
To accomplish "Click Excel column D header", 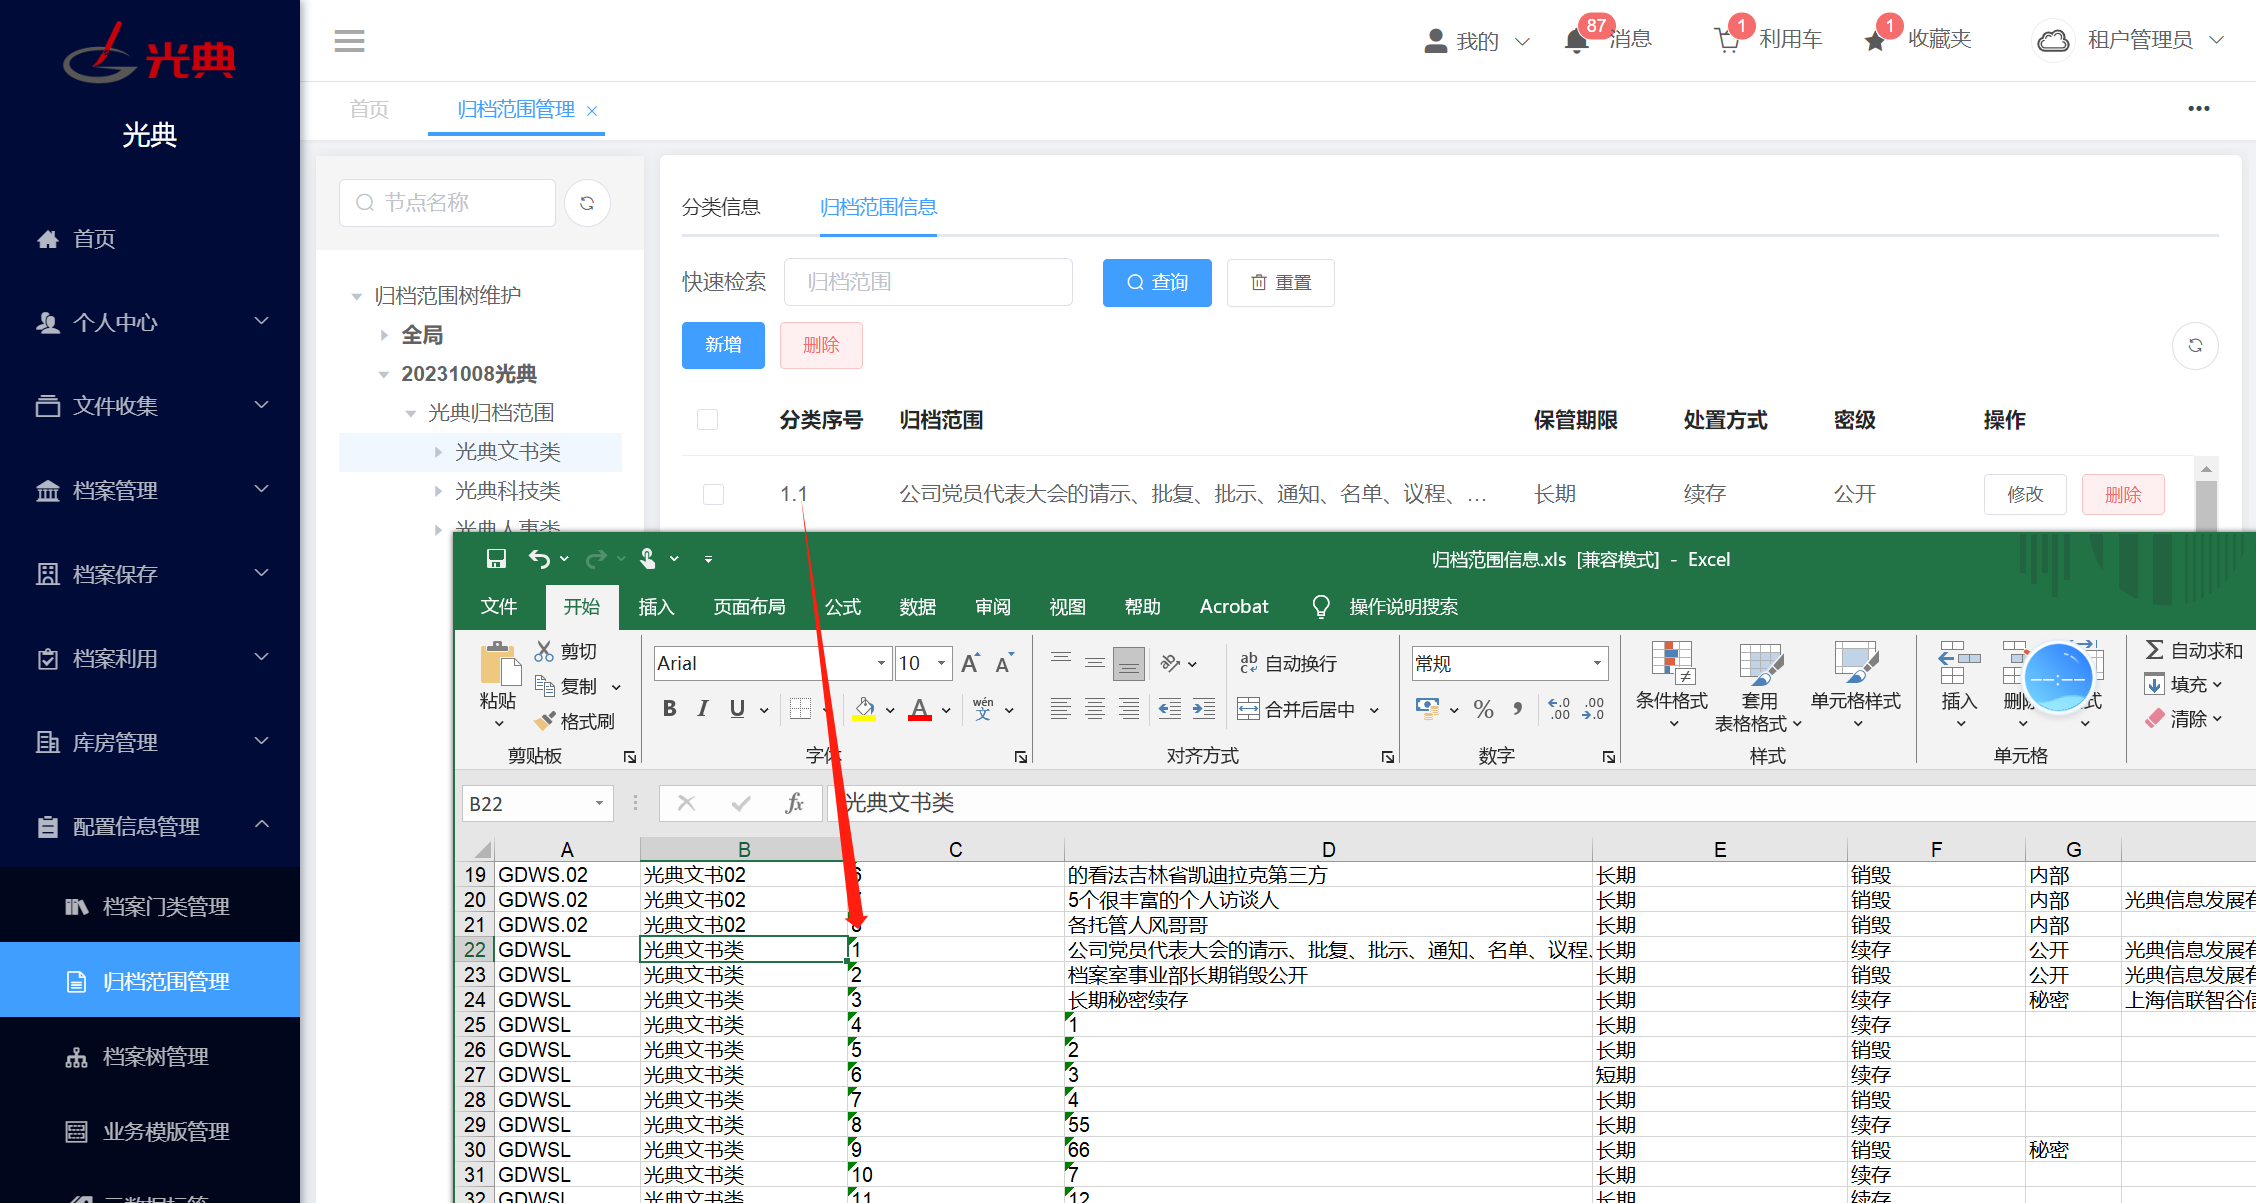I will tap(1328, 849).
